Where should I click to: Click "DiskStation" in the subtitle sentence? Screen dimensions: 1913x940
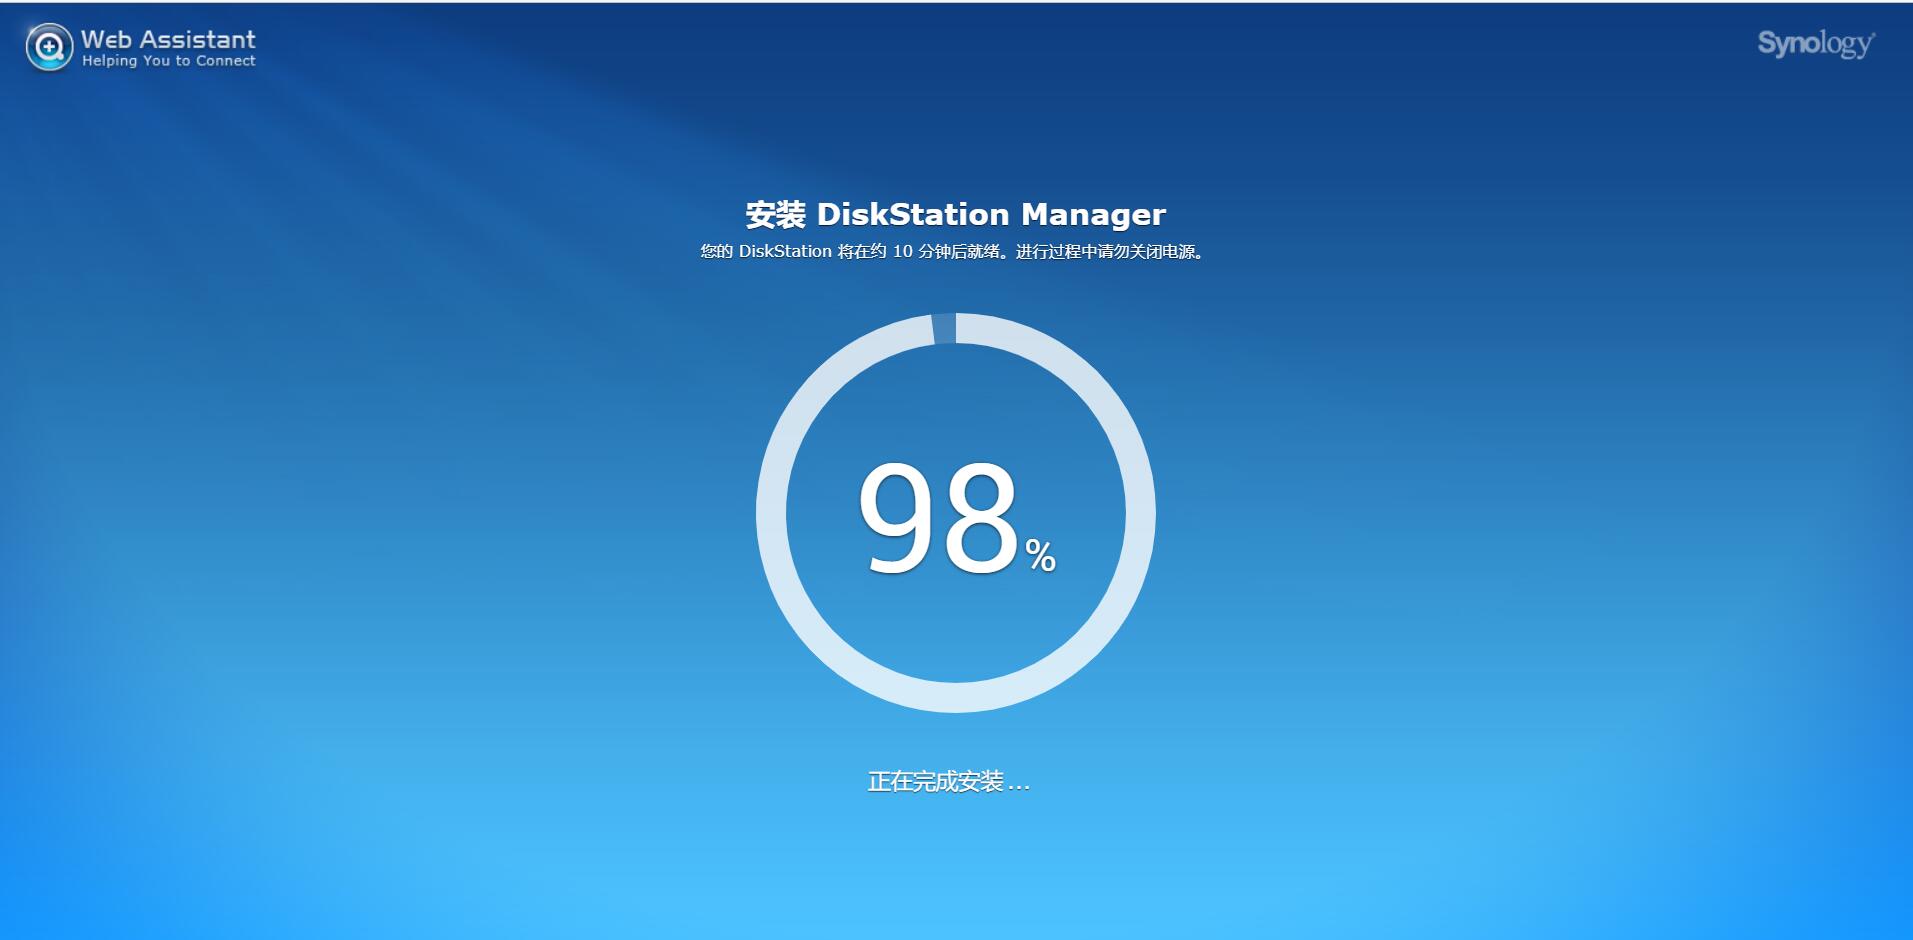tap(785, 252)
